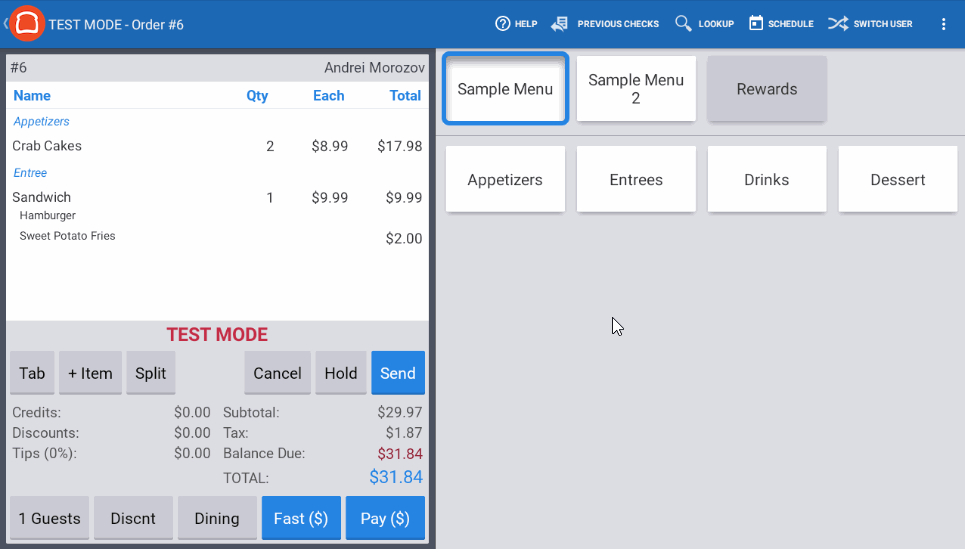Open the Entrees menu group
Viewport: 965px width, 549px height.
636,179
